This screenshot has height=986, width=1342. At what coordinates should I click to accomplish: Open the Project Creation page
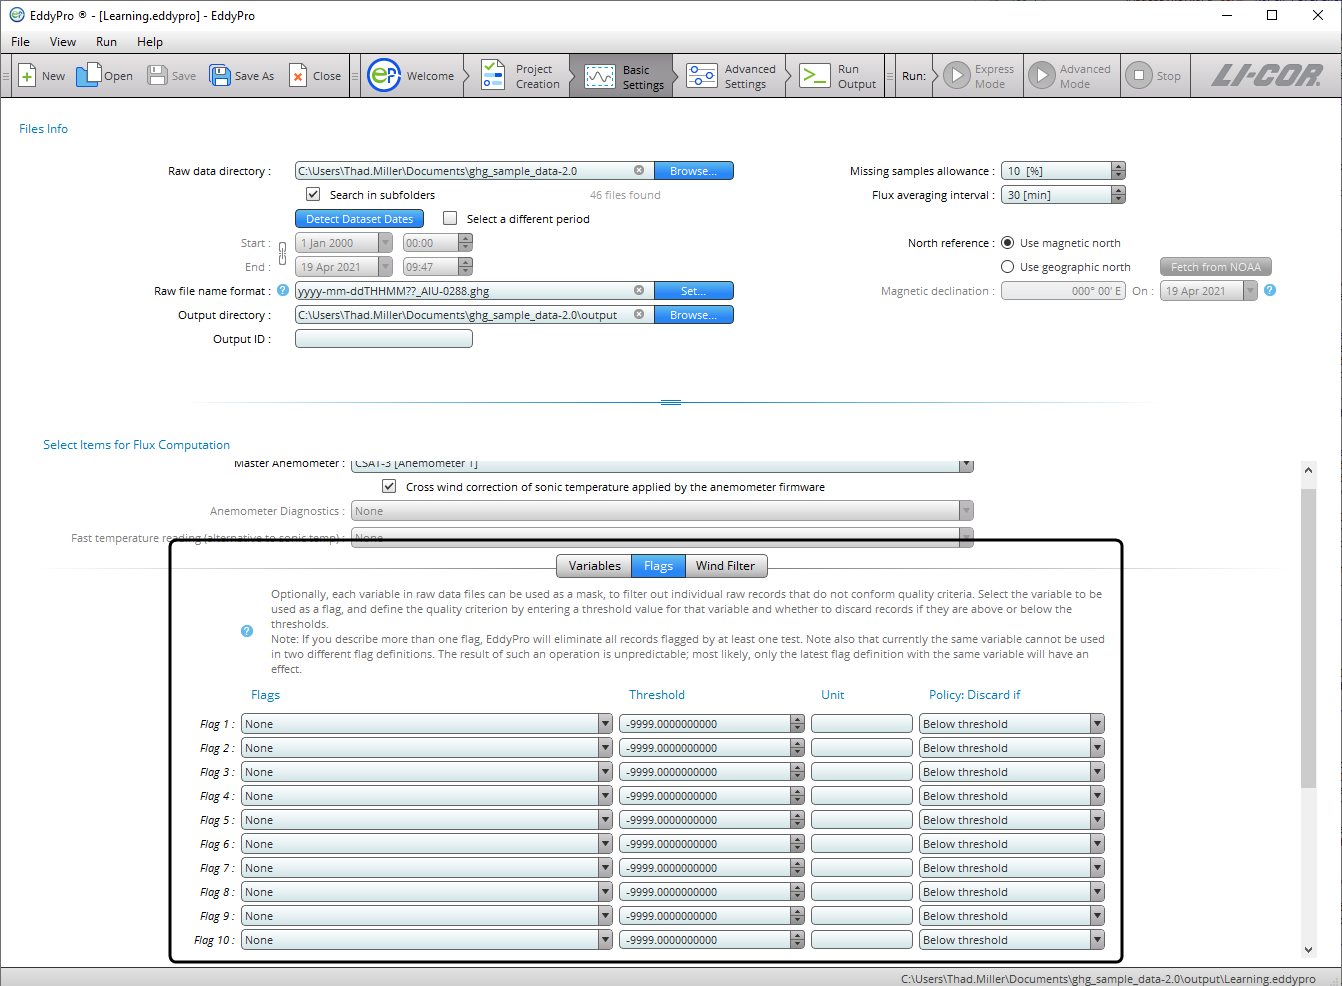(520, 76)
